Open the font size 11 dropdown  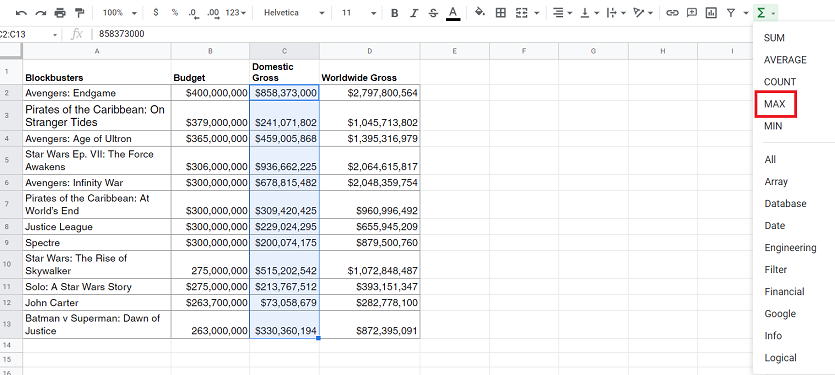[359, 13]
